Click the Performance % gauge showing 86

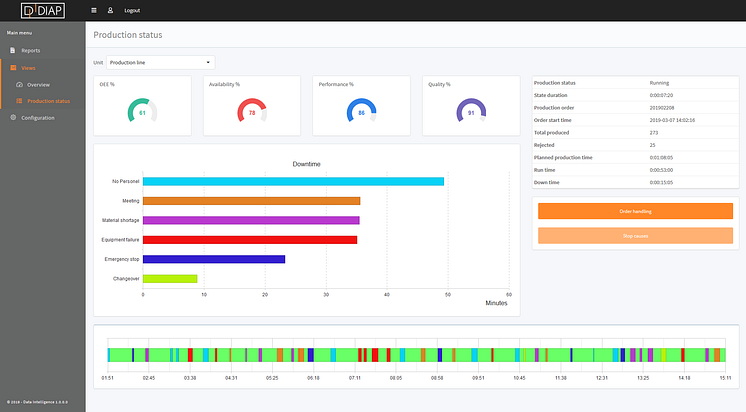(362, 111)
